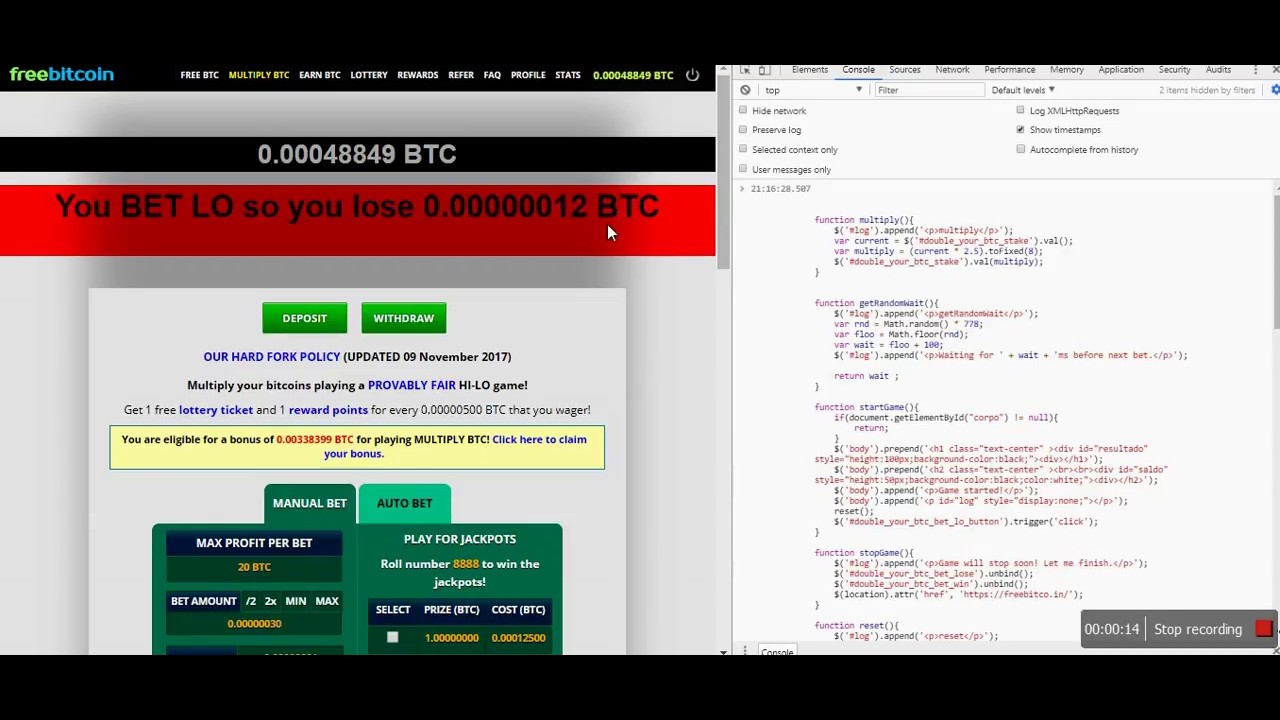
Task: Click the bottom Console drawer tab
Action: (x=777, y=652)
